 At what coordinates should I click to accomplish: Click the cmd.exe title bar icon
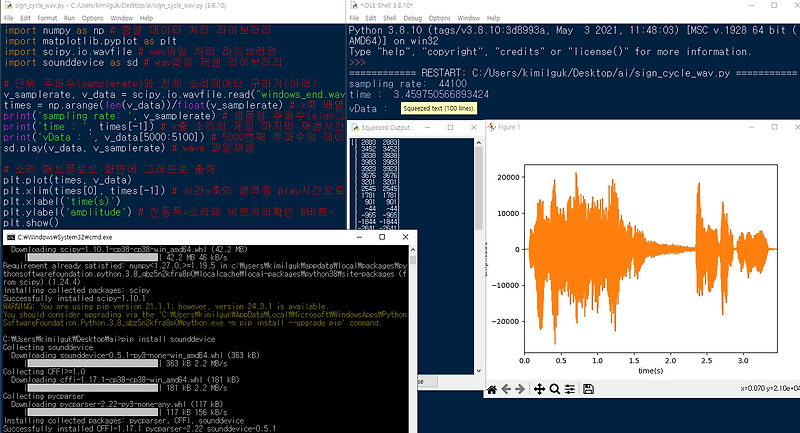coord(11,237)
